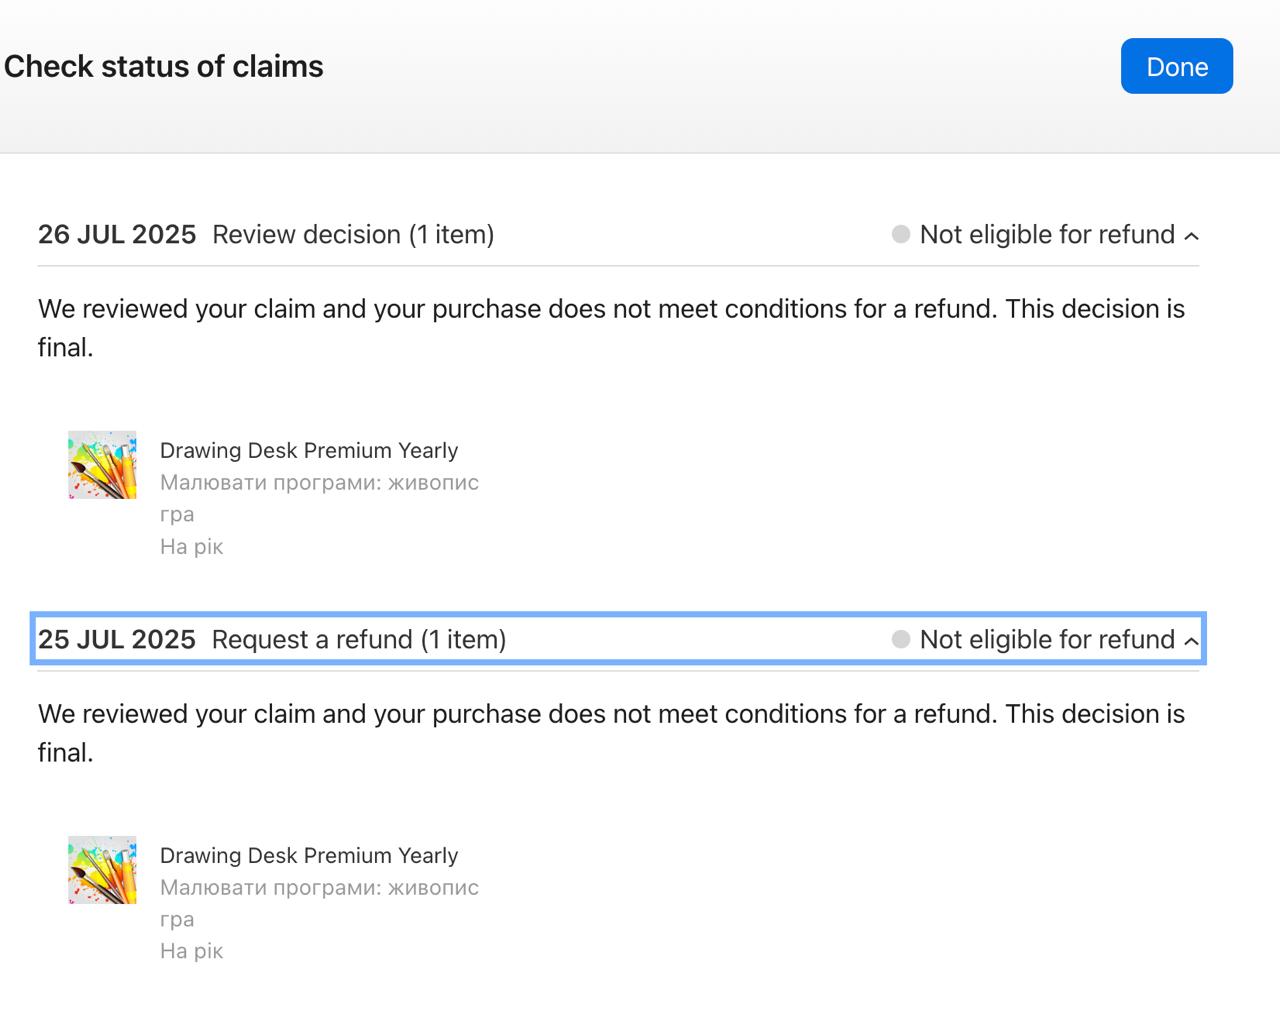Click Drawing Desk Premium Yearly title in first claim
The image size is (1280, 1018).
pyautogui.click(x=309, y=450)
